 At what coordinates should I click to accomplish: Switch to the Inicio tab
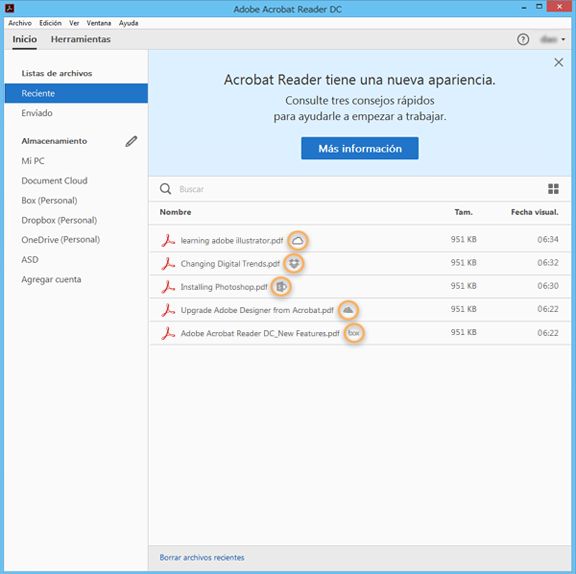click(x=25, y=39)
